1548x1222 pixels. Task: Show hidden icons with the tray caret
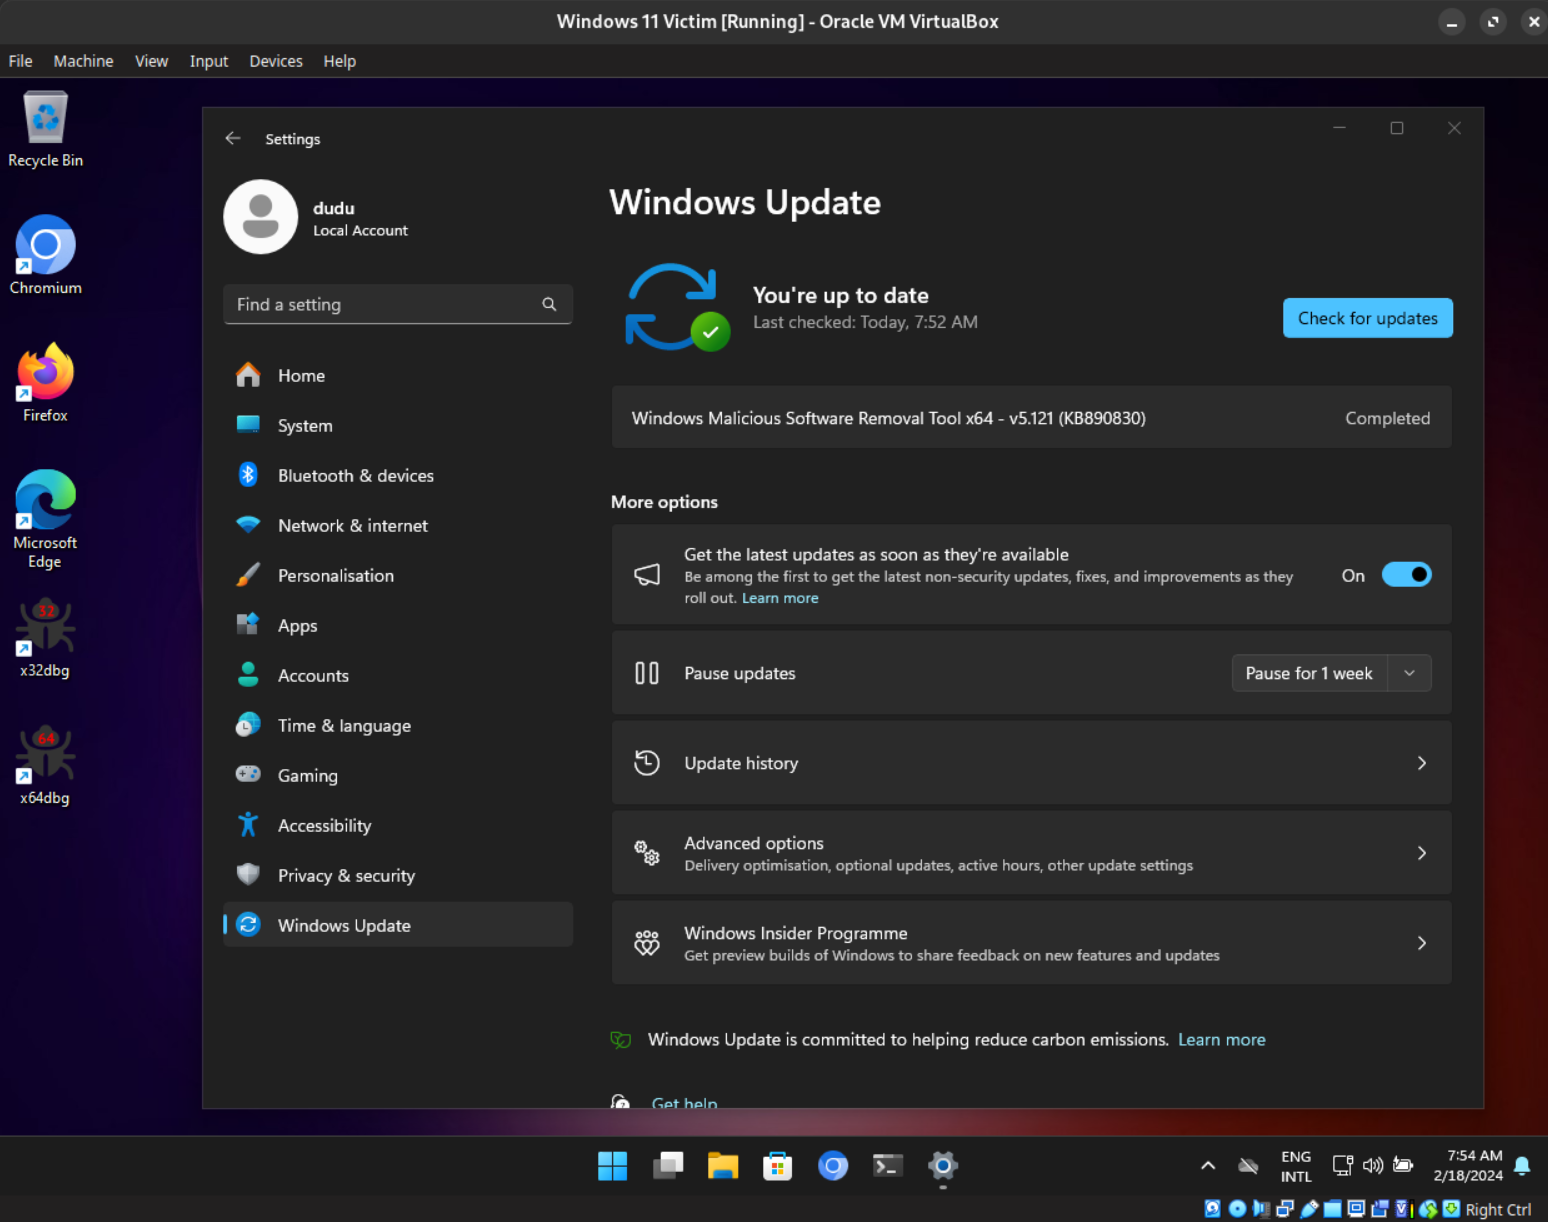(x=1208, y=1165)
